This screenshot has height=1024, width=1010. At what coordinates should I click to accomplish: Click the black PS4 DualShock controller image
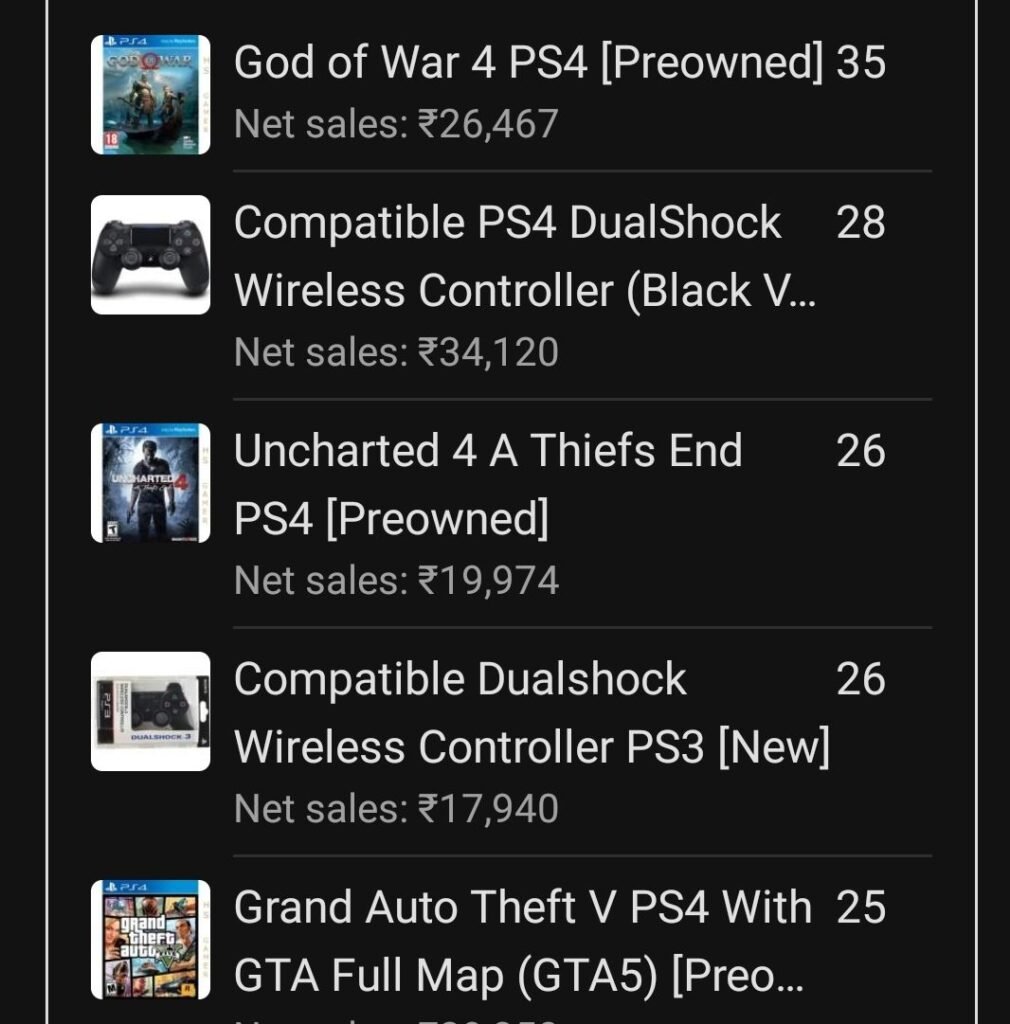pos(150,254)
